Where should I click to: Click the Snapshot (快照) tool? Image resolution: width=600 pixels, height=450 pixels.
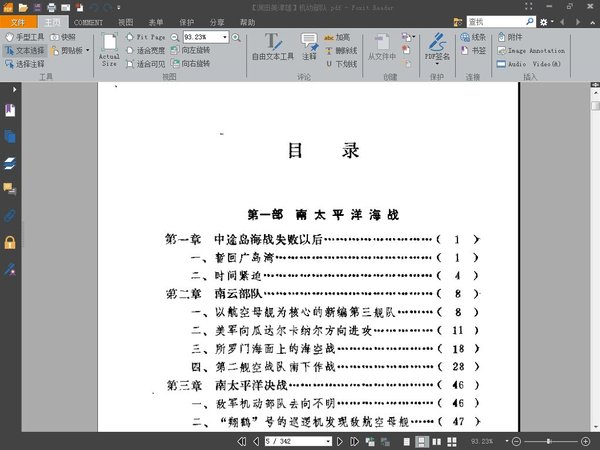(x=61, y=37)
